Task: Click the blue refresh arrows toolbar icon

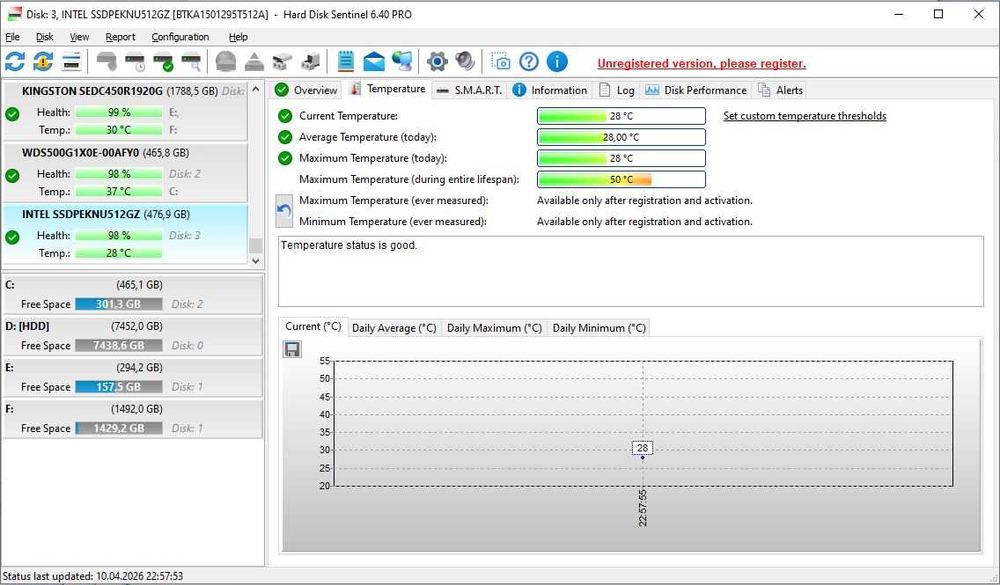Action: 15,62
